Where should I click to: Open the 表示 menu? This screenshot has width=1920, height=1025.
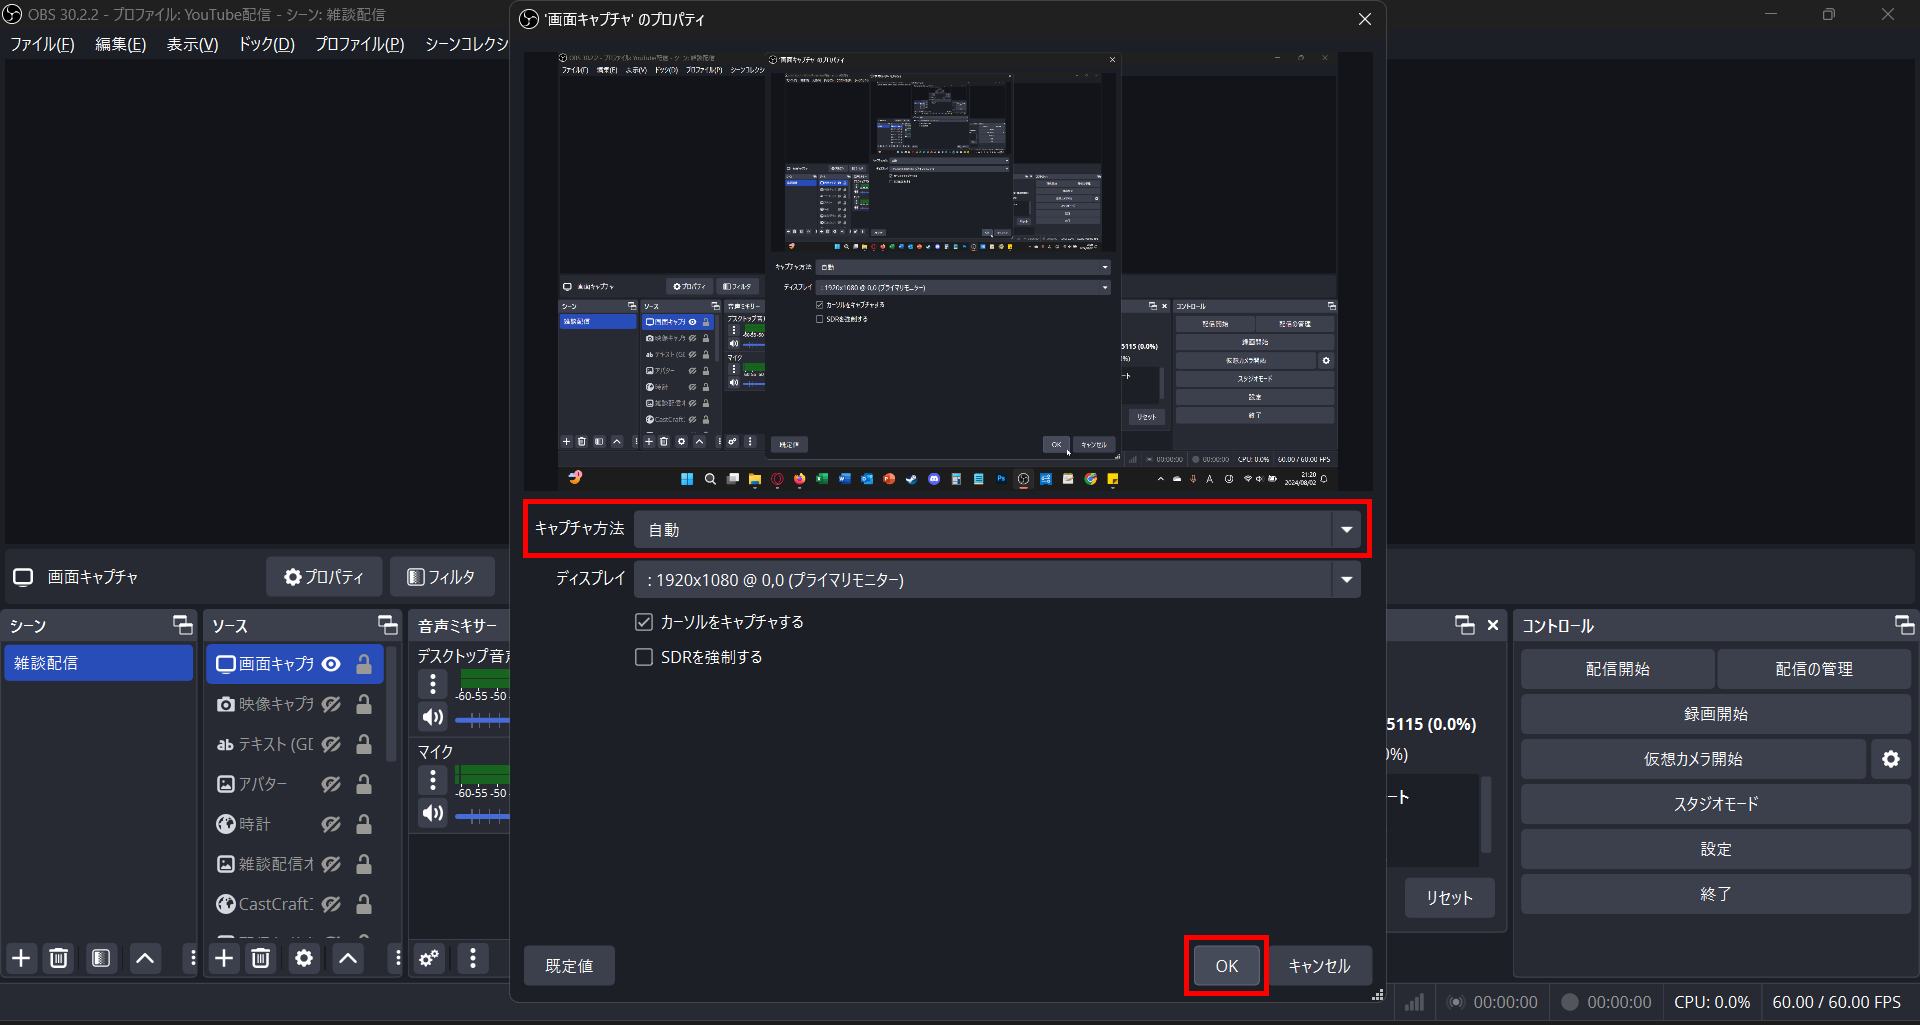(192, 44)
